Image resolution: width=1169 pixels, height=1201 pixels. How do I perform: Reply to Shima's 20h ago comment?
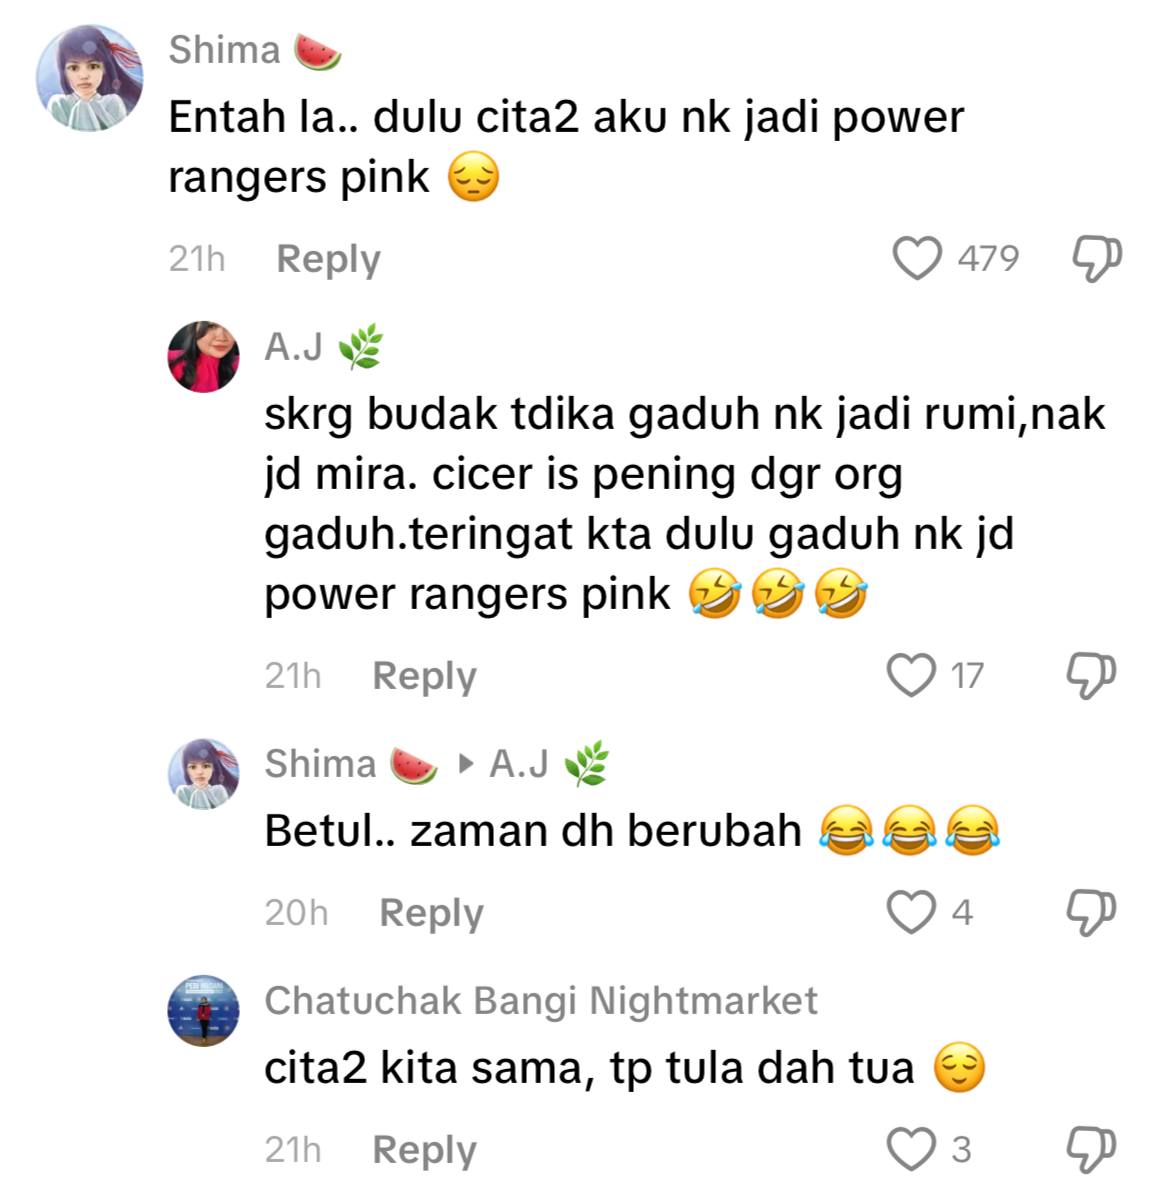[431, 914]
